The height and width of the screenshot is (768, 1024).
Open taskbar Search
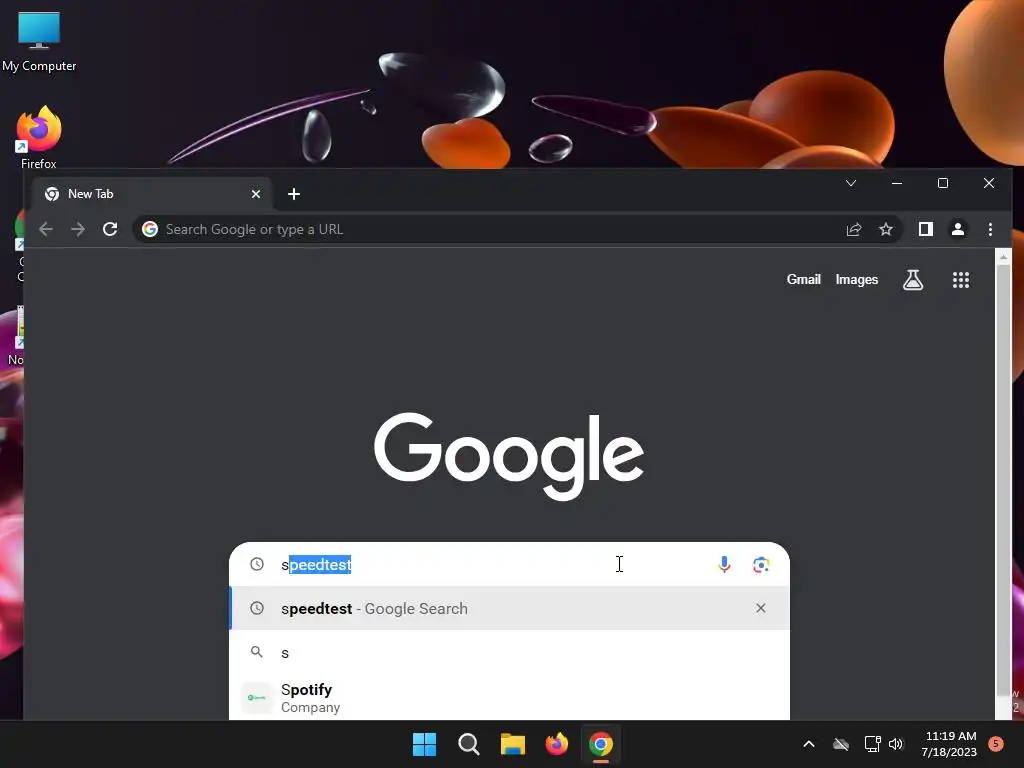[469, 744]
